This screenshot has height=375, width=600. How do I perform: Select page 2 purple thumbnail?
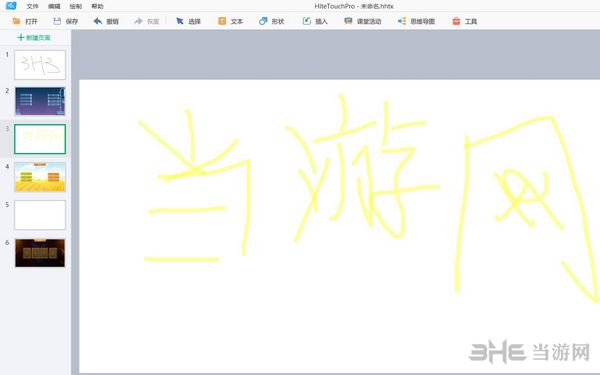pos(40,101)
